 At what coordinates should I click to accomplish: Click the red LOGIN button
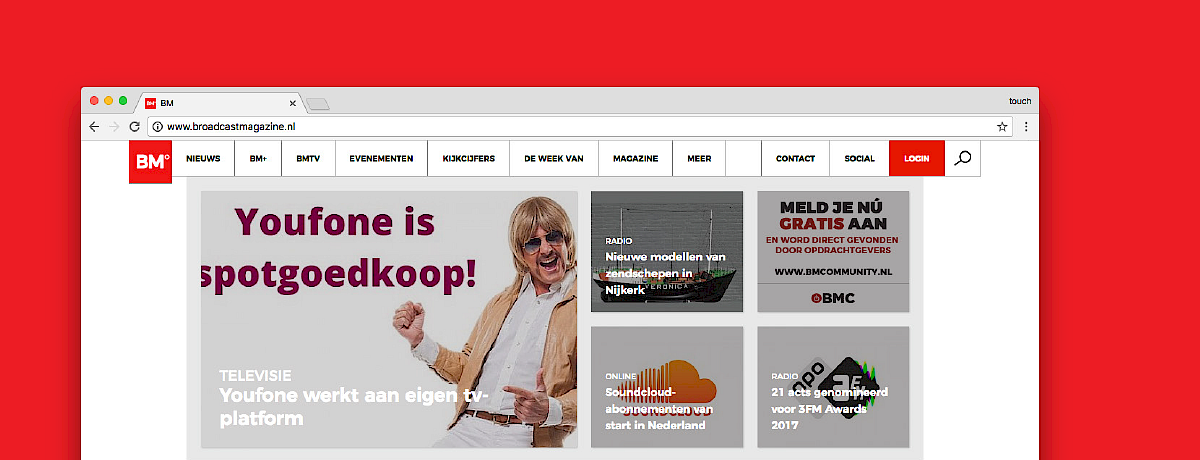click(916, 158)
